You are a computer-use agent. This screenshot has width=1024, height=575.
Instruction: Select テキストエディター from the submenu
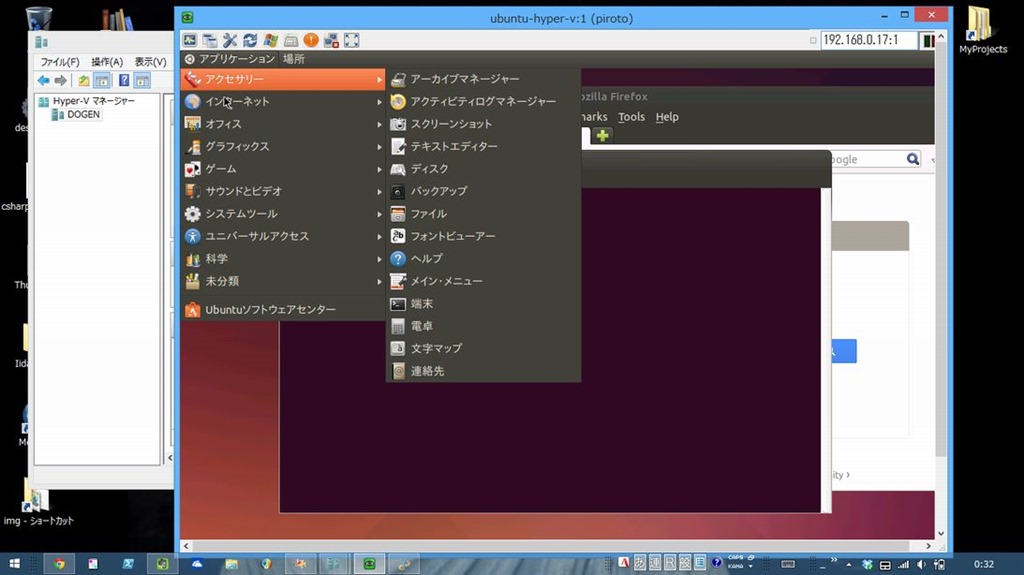point(453,147)
